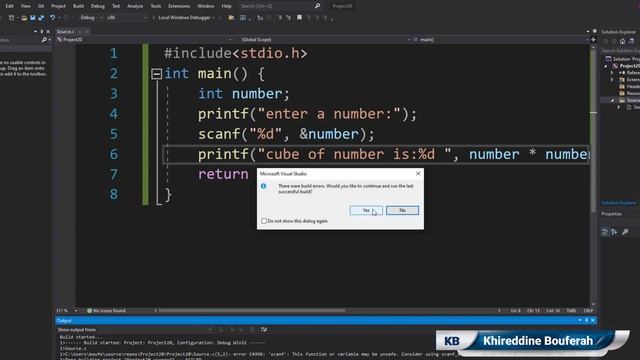
Task: Open the Tools menu
Action: click(156, 6)
